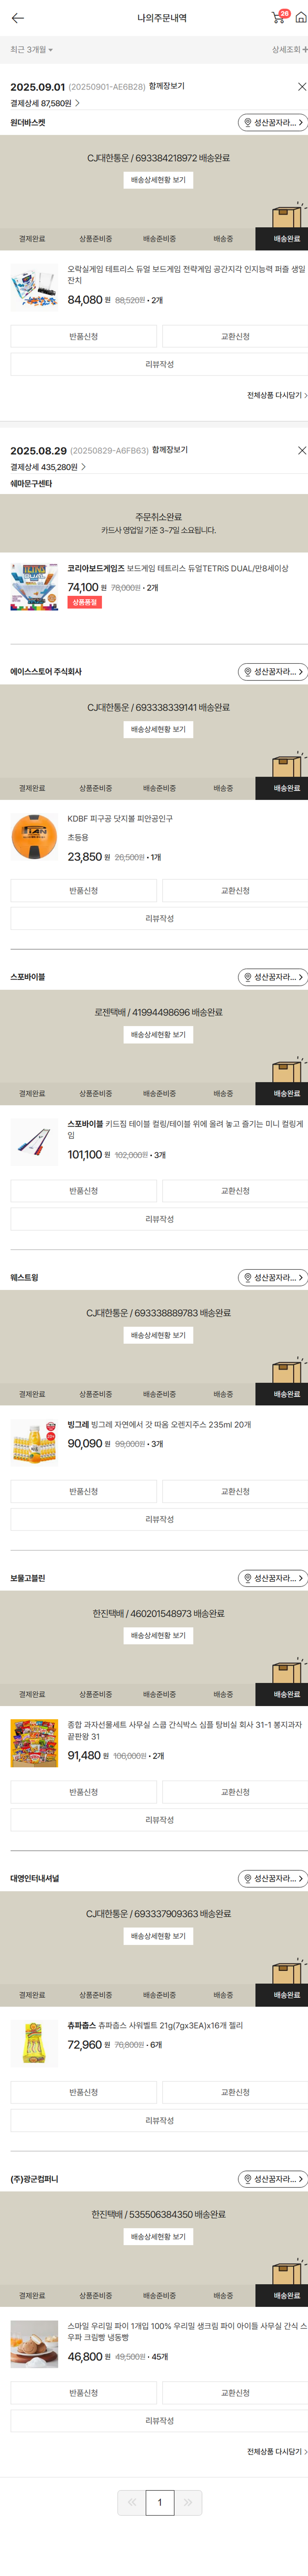
Task: Remove the 2025.08.29 order using X icon
Action: (301, 451)
